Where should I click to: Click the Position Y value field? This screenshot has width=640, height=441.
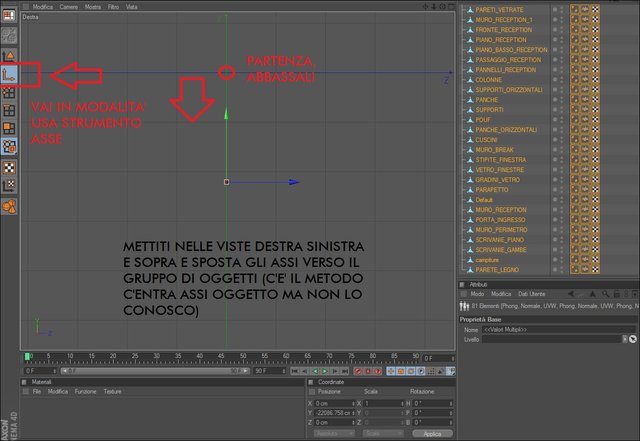click(334, 413)
